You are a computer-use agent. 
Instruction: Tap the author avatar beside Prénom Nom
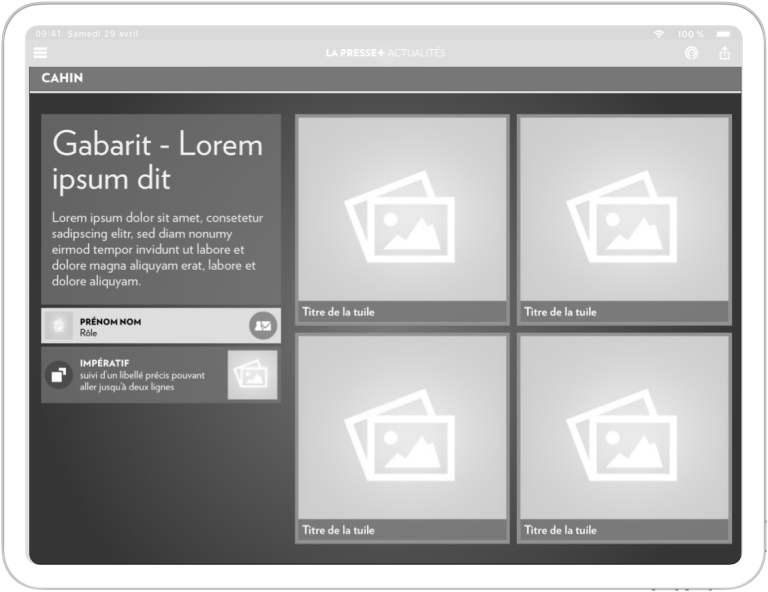tap(59, 326)
